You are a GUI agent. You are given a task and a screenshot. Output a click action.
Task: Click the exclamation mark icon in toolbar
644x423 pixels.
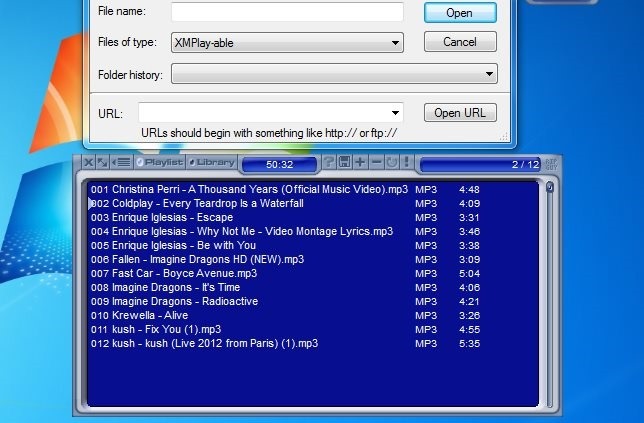(x=407, y=163)
